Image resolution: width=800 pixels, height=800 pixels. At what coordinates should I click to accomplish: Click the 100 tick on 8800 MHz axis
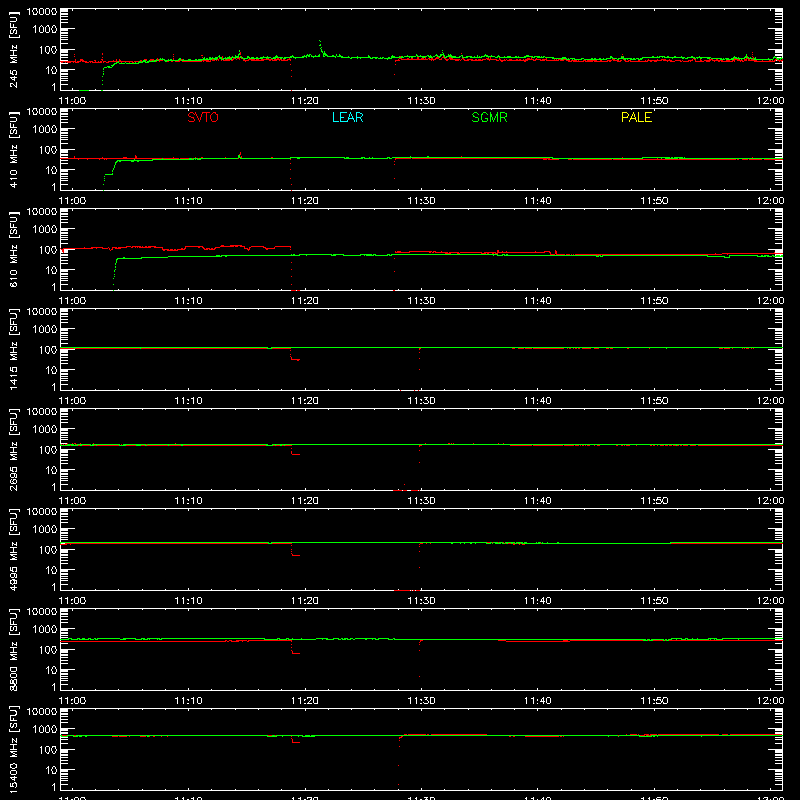[48, 649]
